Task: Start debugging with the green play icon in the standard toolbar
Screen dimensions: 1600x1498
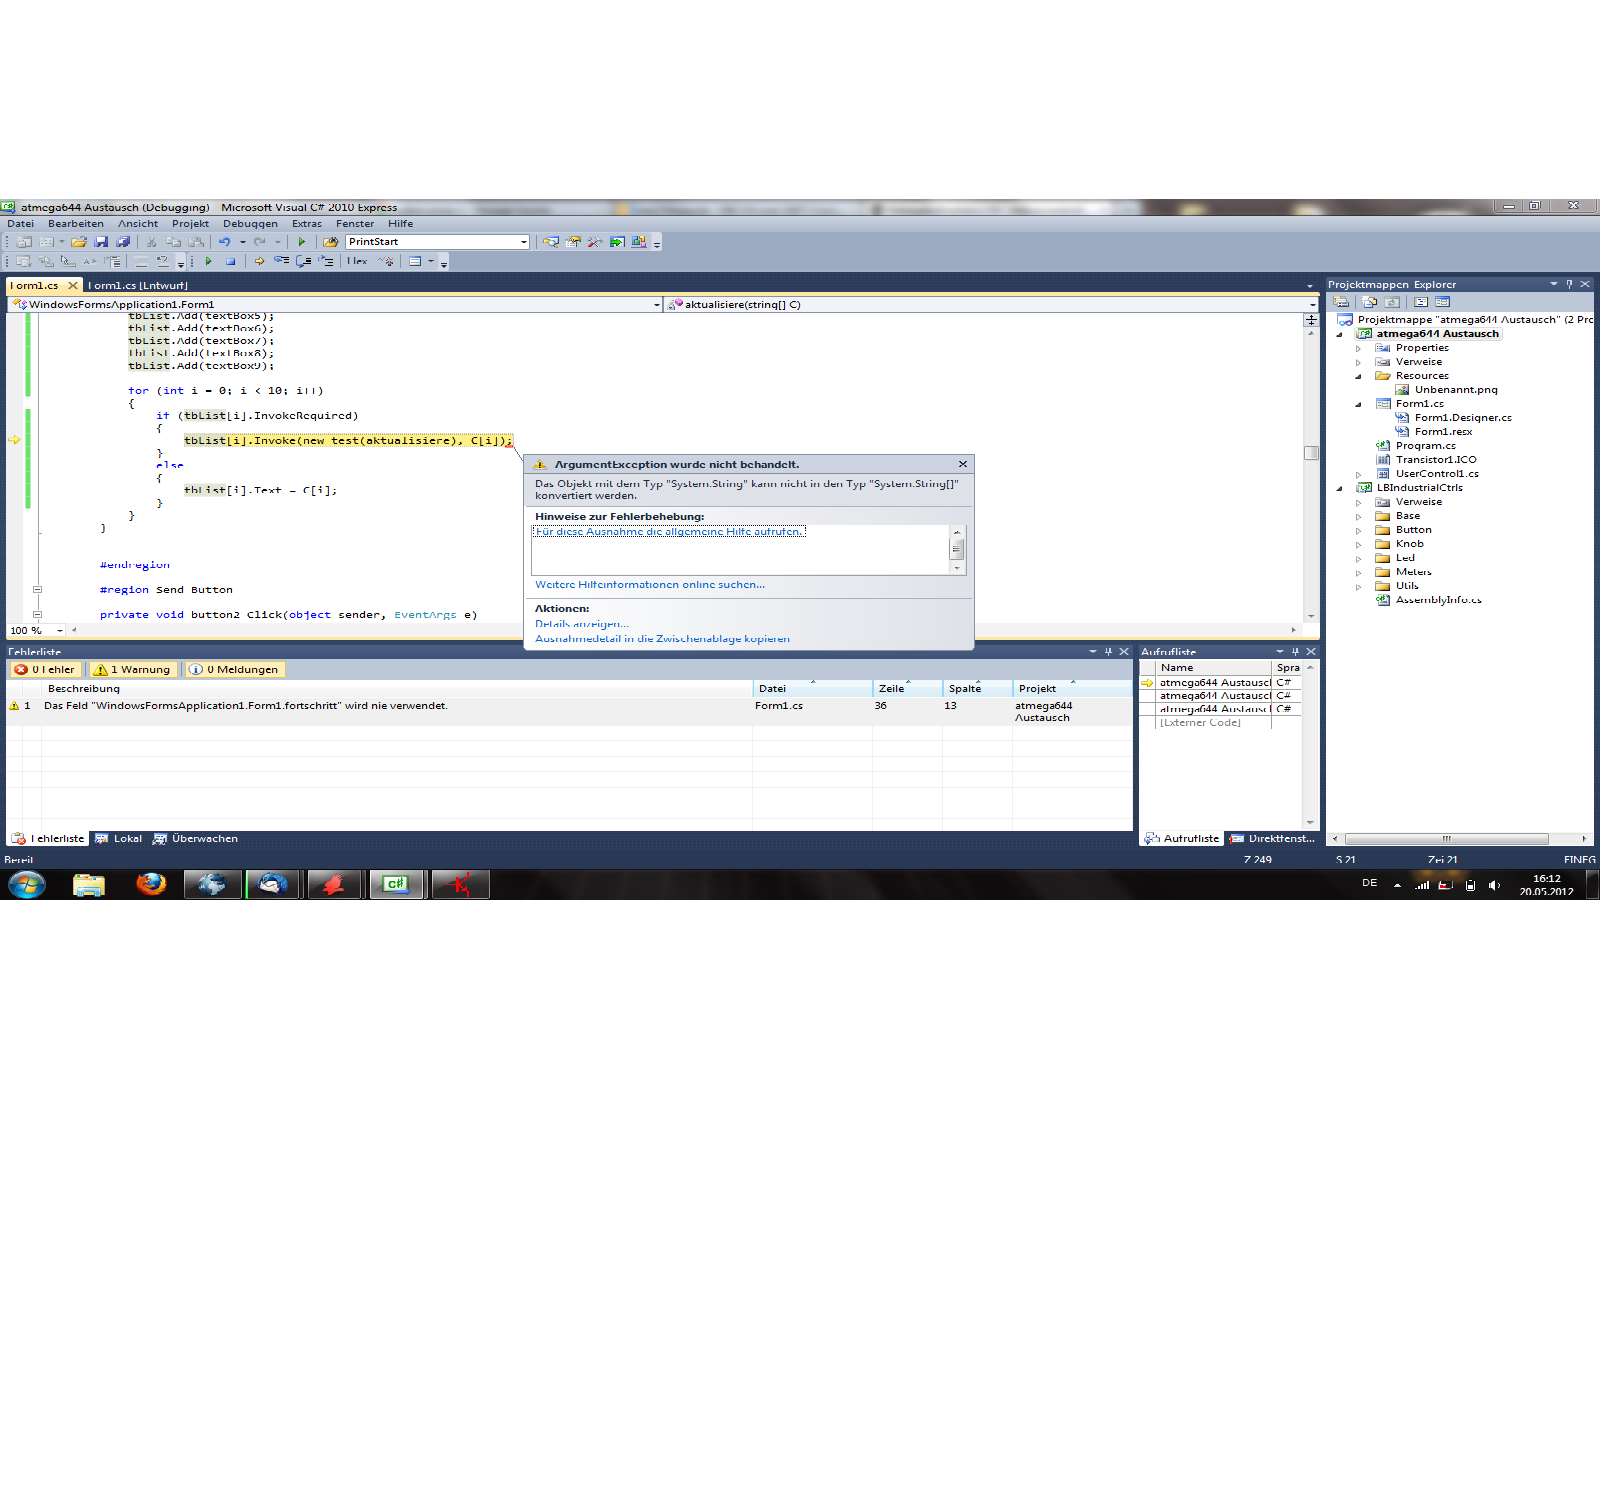Action: (301, 242)
